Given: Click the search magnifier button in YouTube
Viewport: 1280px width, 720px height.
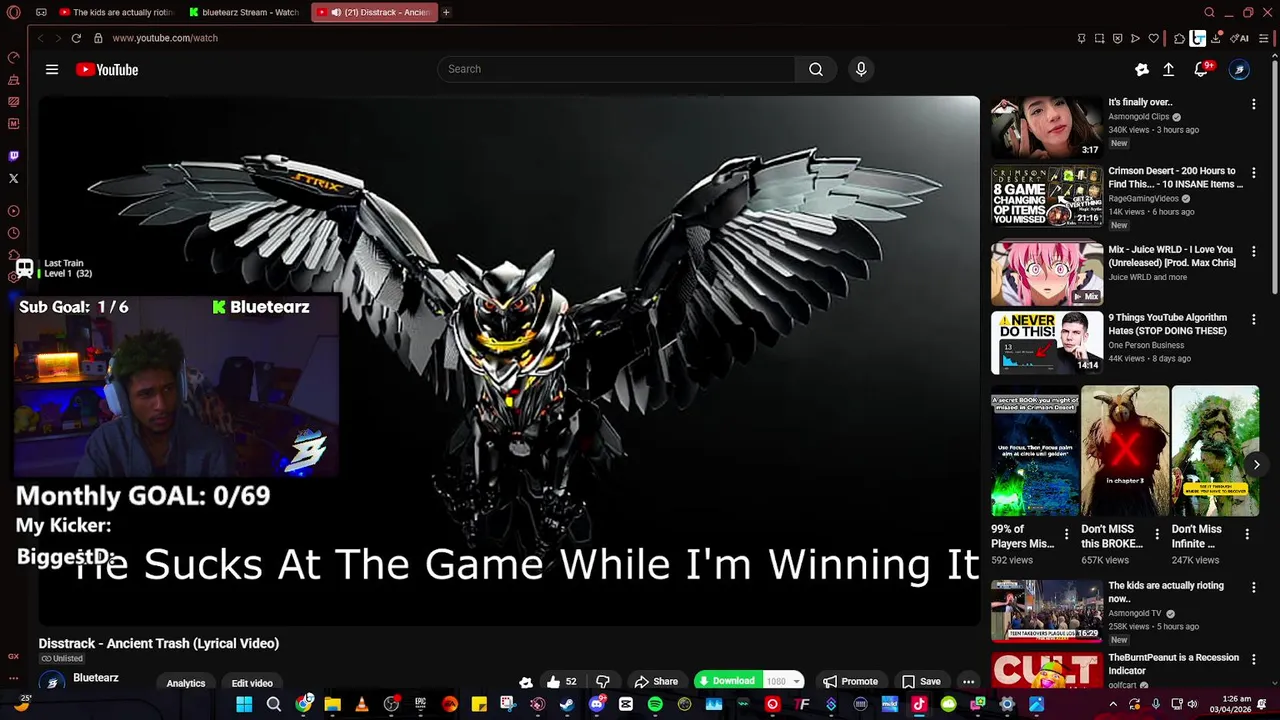Looking at the screenshot, I should coord(816,69).
